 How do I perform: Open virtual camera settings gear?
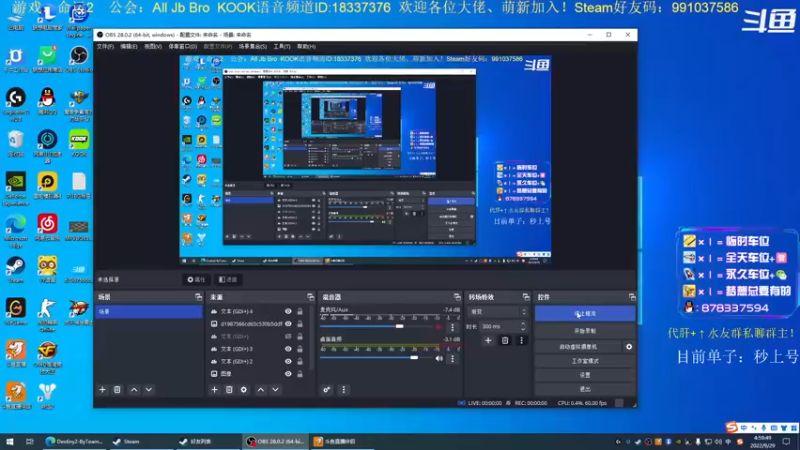629,346
